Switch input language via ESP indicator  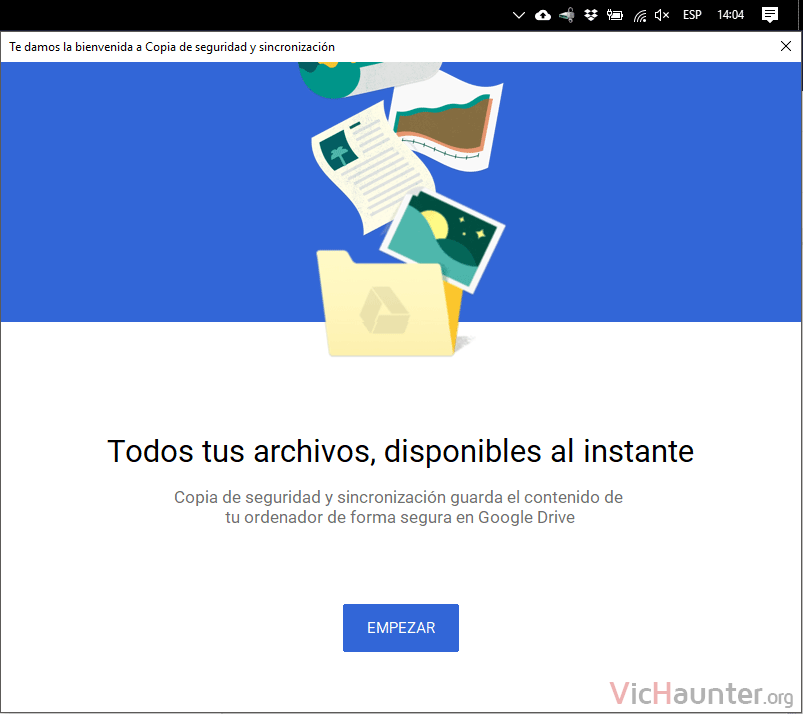(x=692, y=15)
